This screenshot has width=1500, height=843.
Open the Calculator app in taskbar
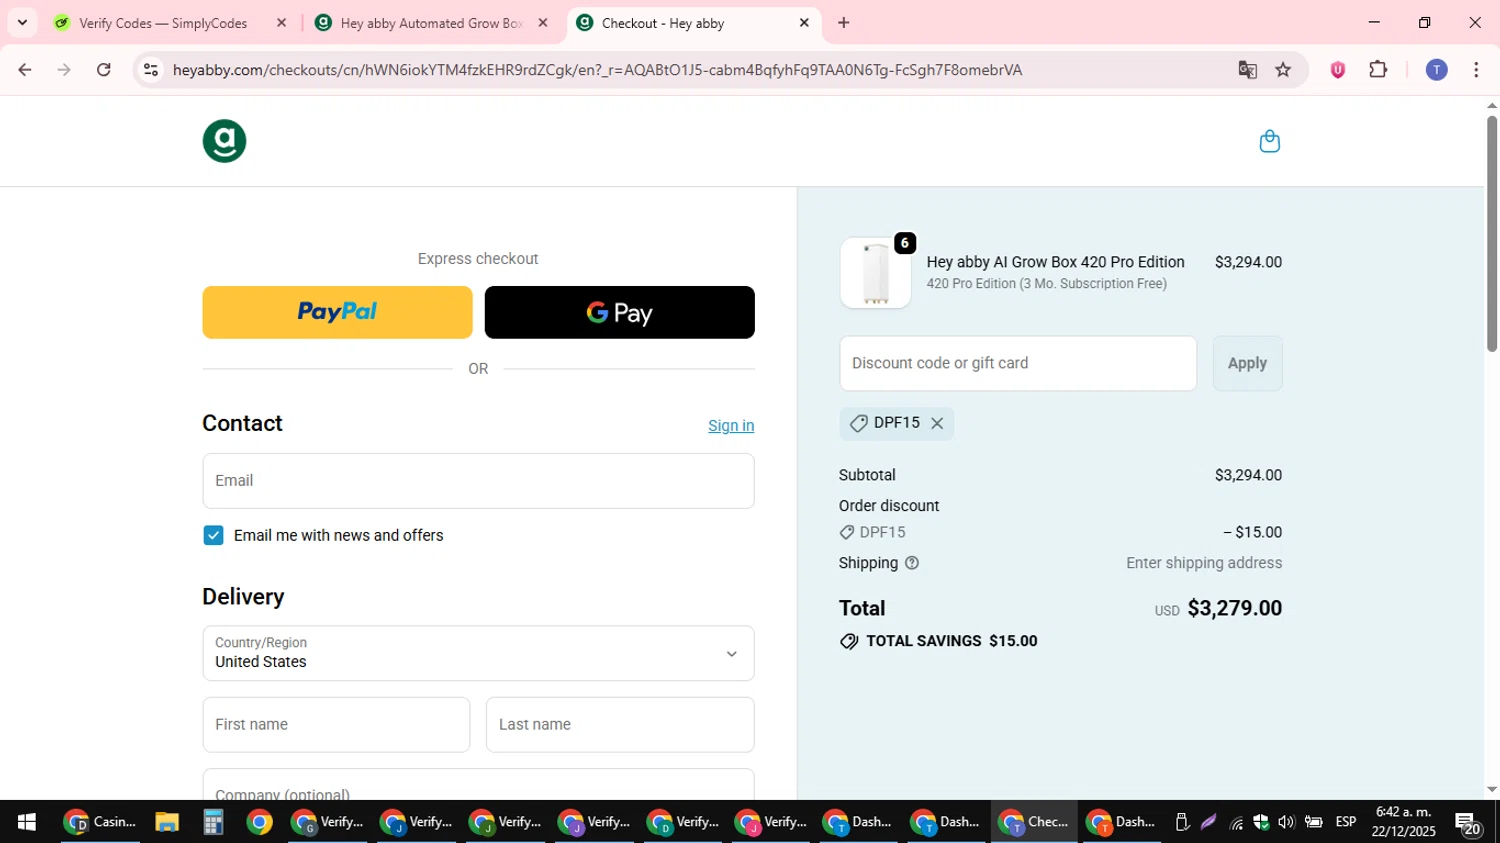pos(212,822)
